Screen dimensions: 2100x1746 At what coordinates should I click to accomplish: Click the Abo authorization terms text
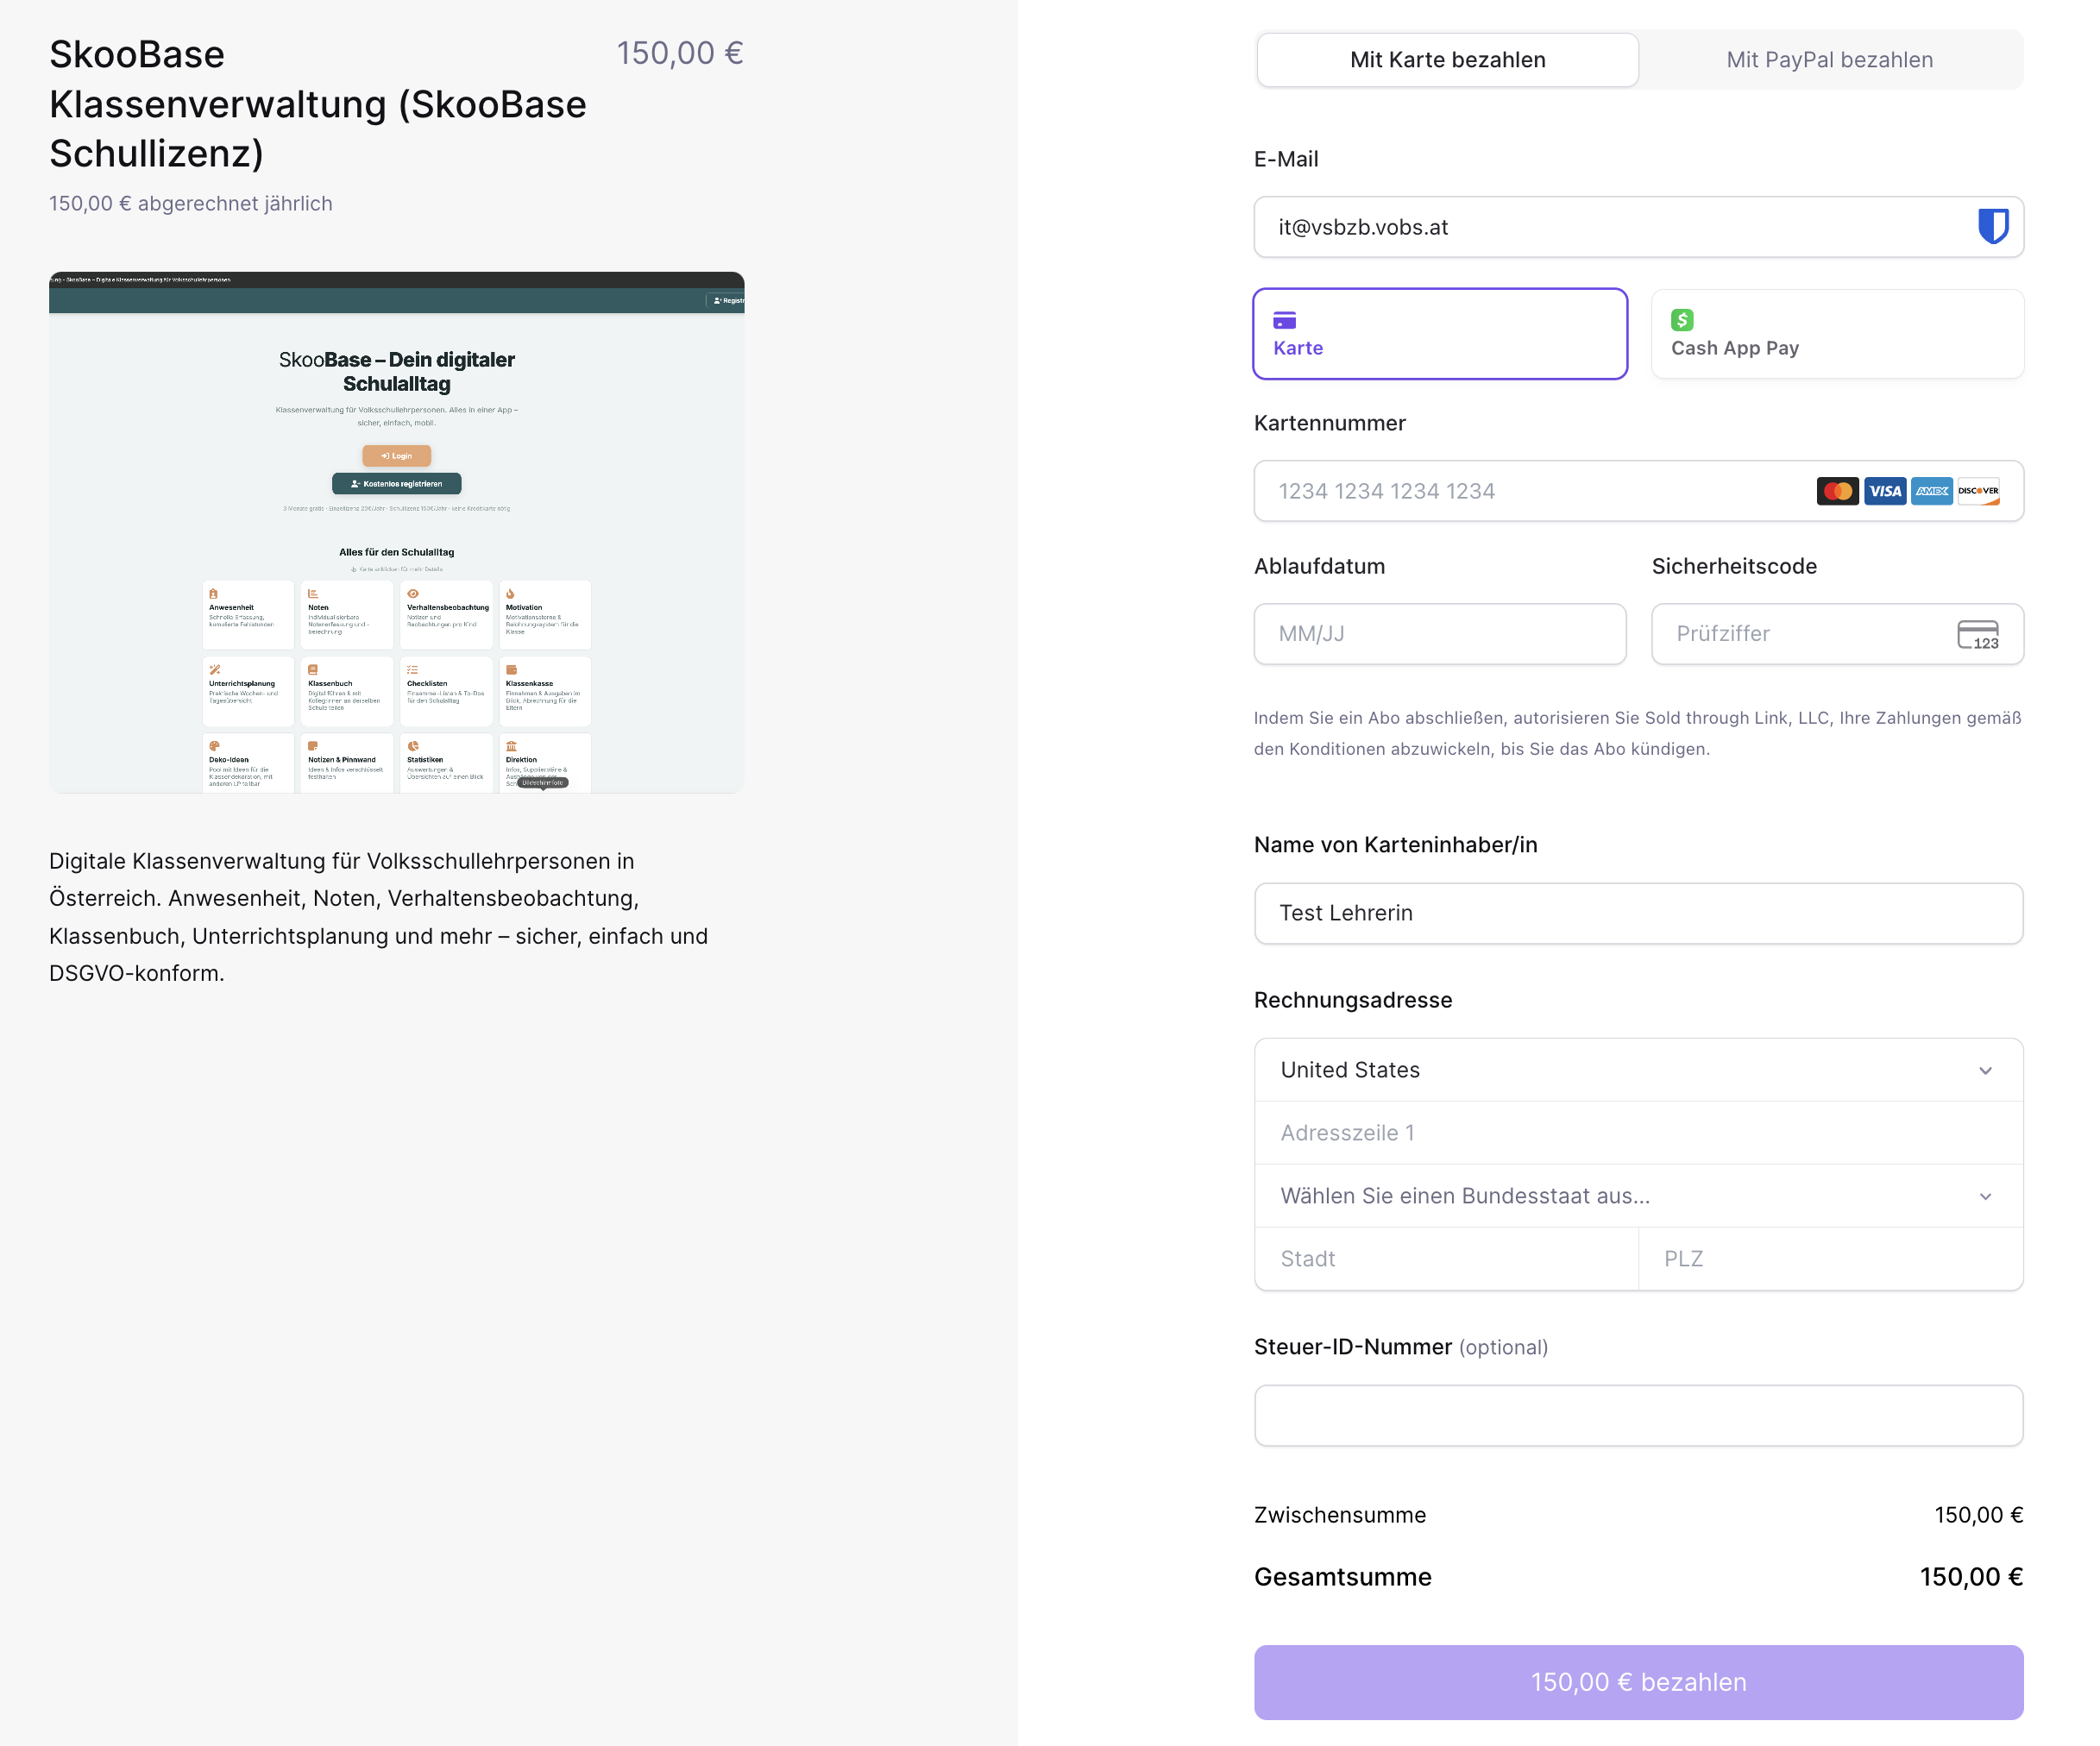pos(1637,733)
